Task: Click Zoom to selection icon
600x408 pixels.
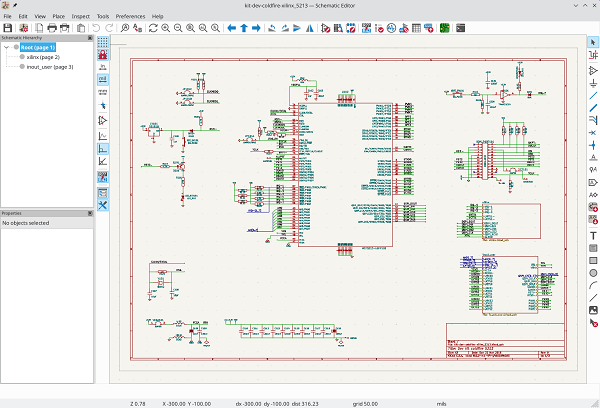Action: 216,28
